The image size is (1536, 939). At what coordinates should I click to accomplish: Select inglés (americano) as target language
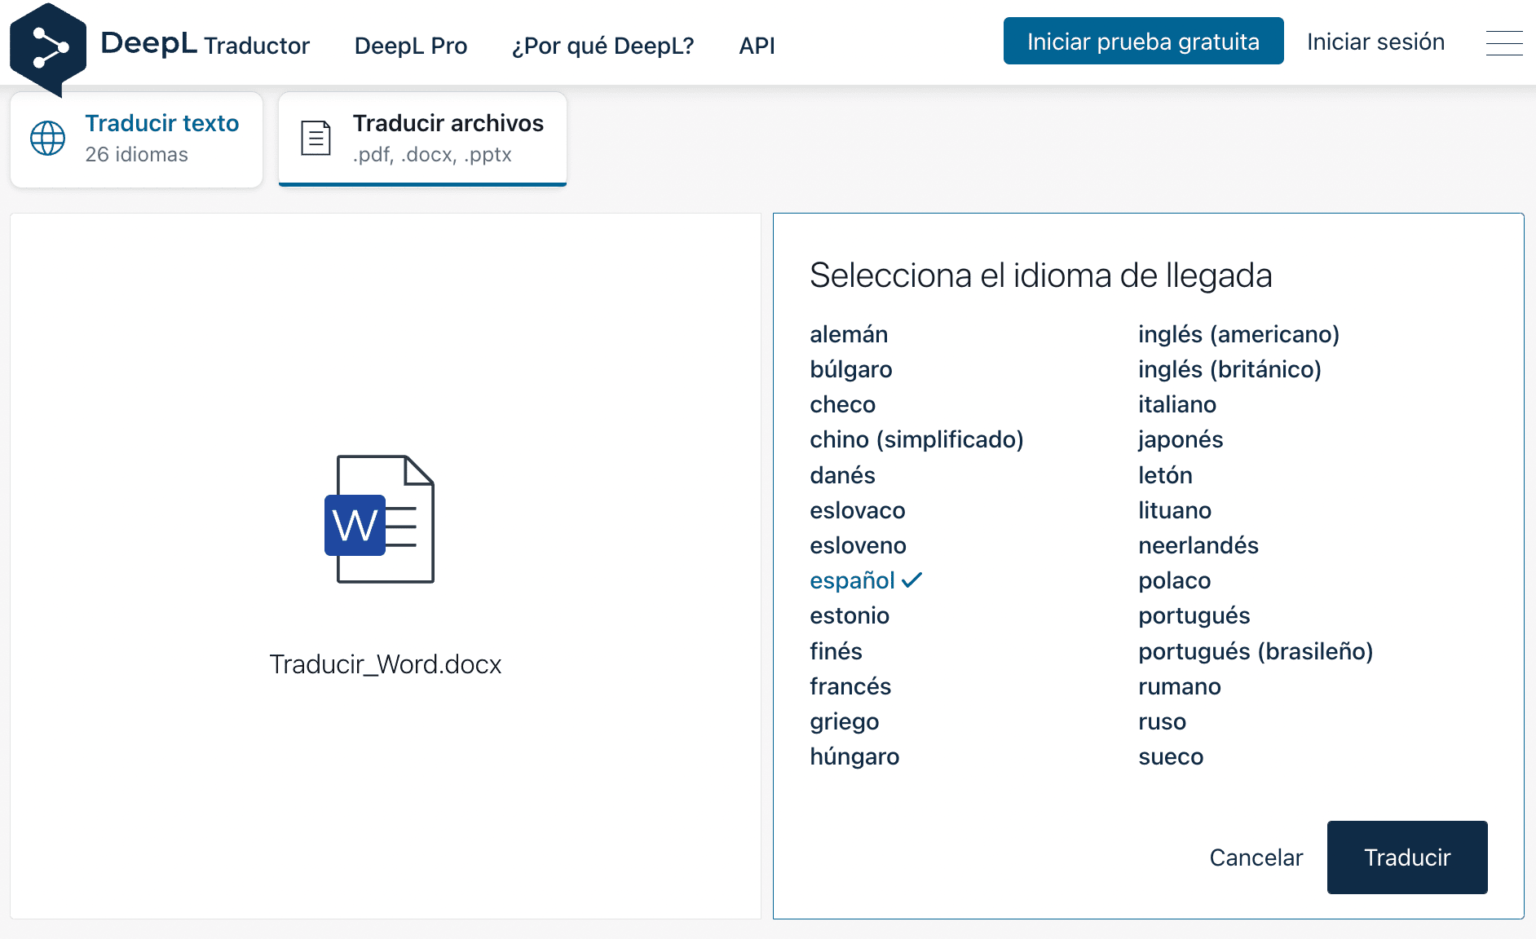click(1238, 334)
